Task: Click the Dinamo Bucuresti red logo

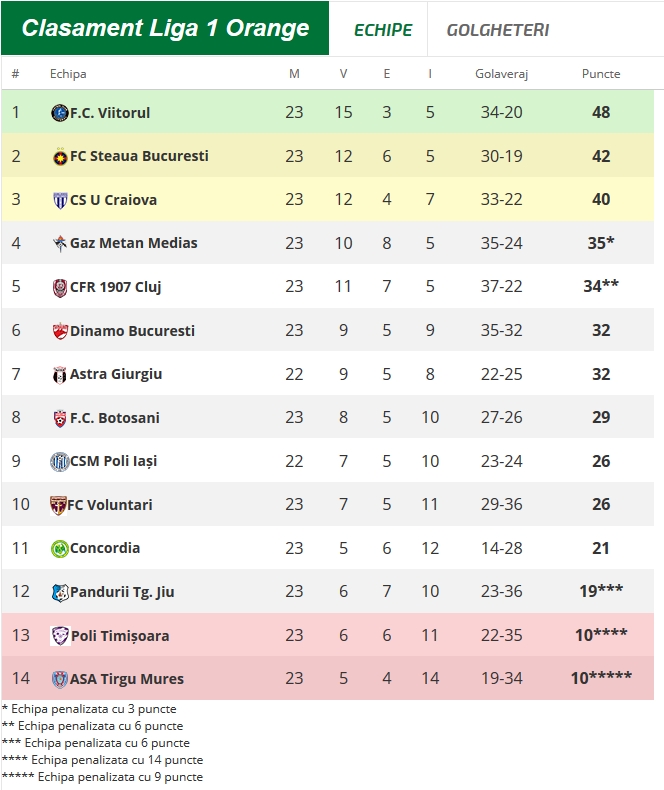Action: pyautogui.click(x=60, y=331)
